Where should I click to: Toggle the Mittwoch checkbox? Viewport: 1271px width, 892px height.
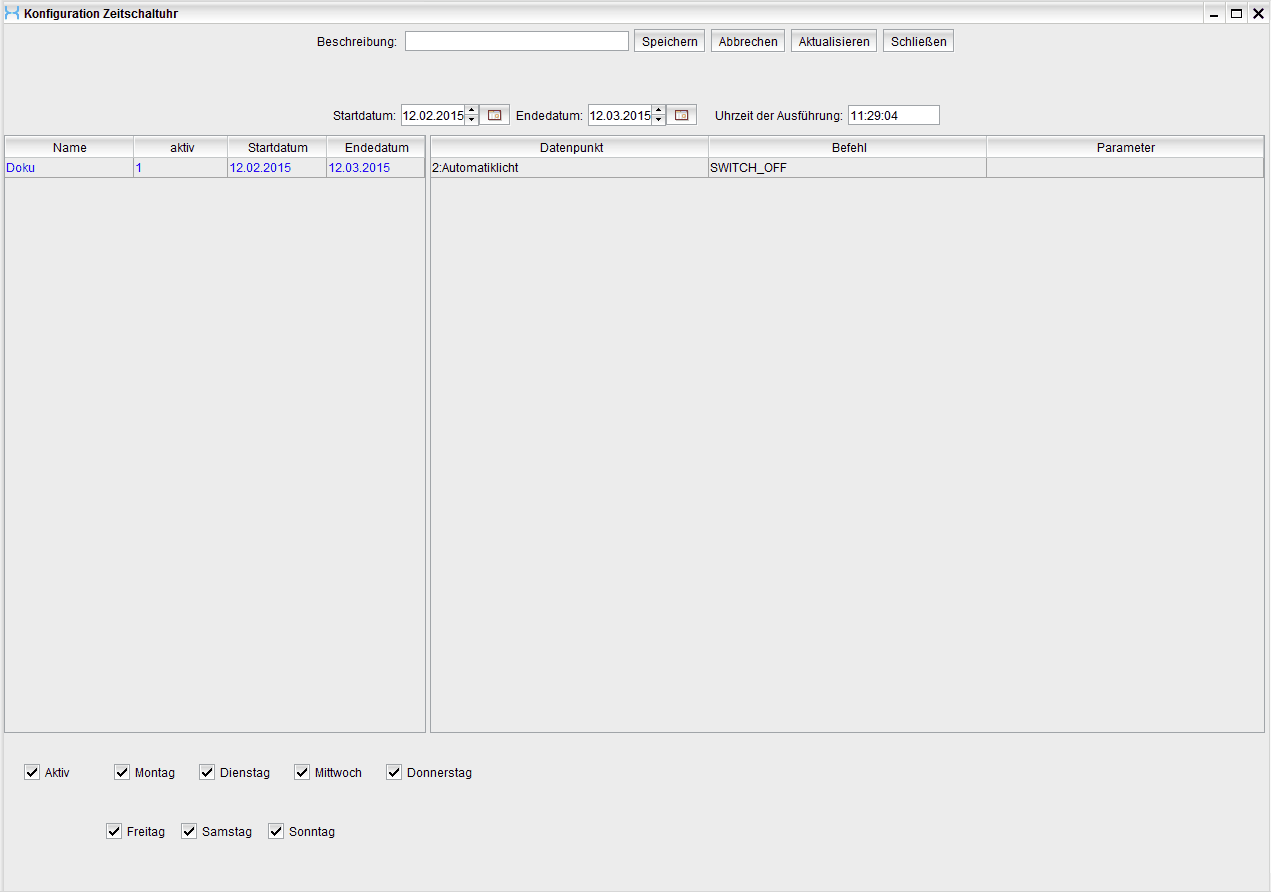(x=302, y=773)
